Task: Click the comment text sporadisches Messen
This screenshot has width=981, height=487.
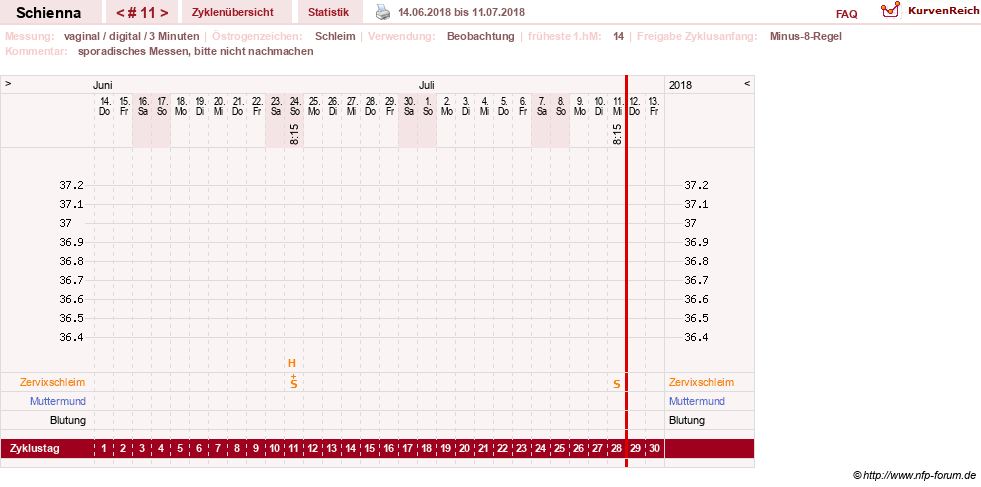Action: point(195,51)
